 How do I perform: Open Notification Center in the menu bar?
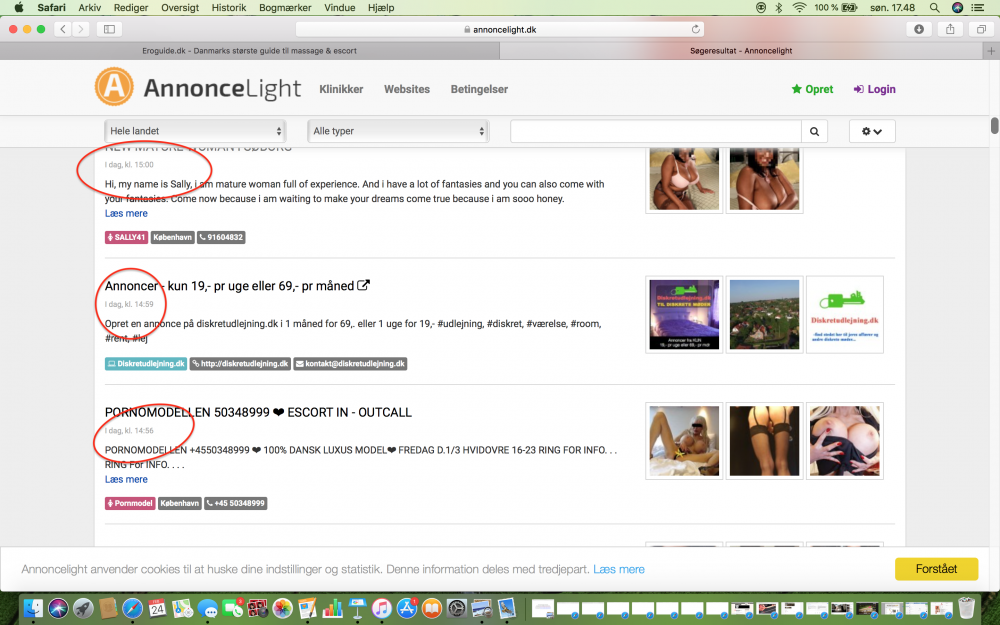(x=977, y=8)
